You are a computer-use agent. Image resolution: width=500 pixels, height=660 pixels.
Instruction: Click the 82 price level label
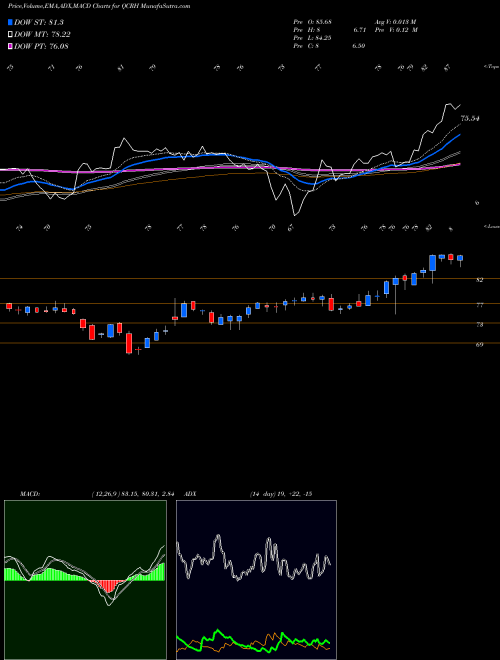point(479,280)
